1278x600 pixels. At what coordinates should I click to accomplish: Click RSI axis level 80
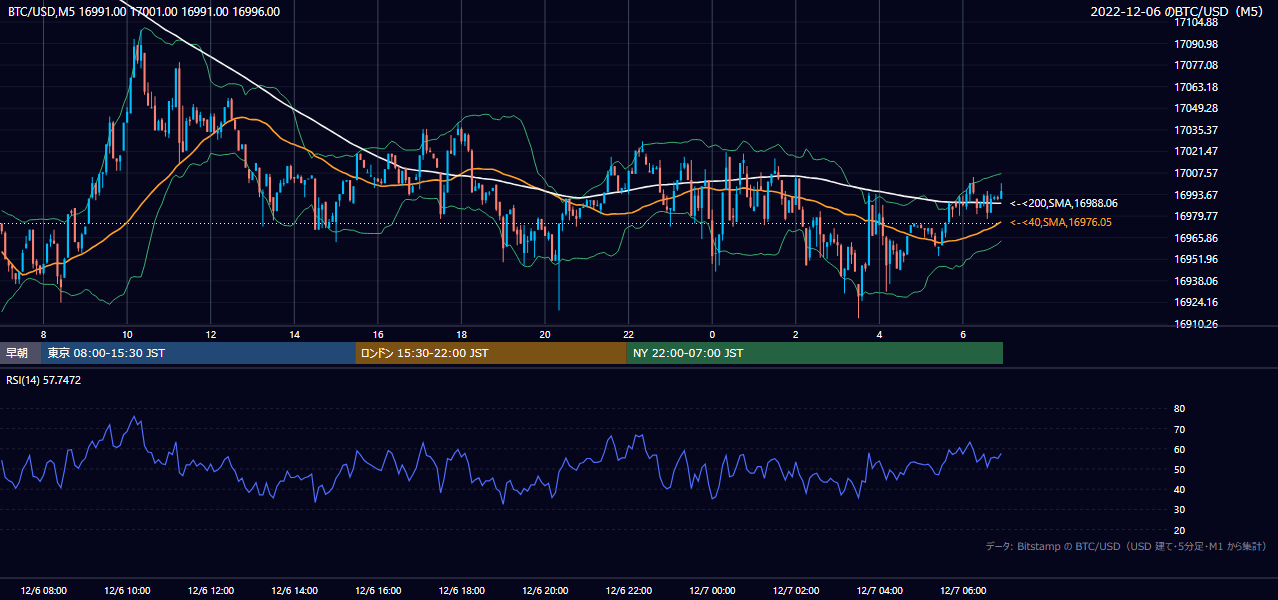click(x=1180, y=409)
